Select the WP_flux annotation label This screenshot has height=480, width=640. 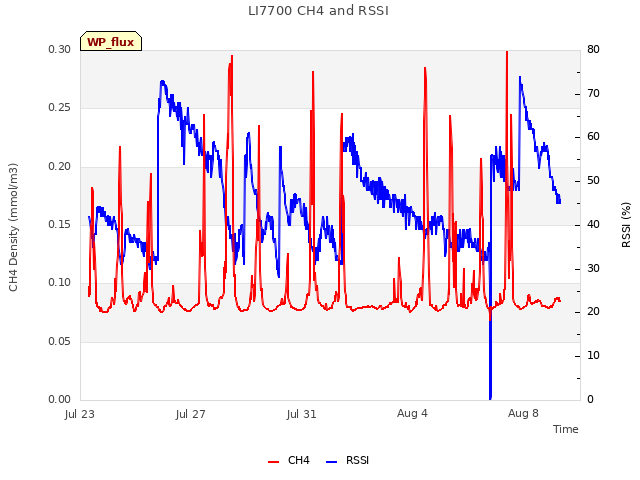coord(111,42)
